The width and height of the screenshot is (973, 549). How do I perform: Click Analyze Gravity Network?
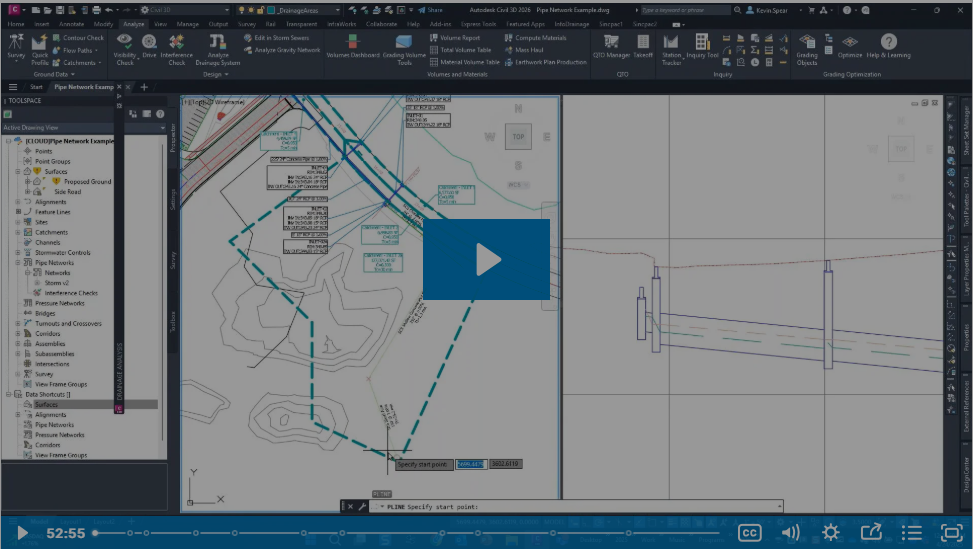tap(282, 50)
